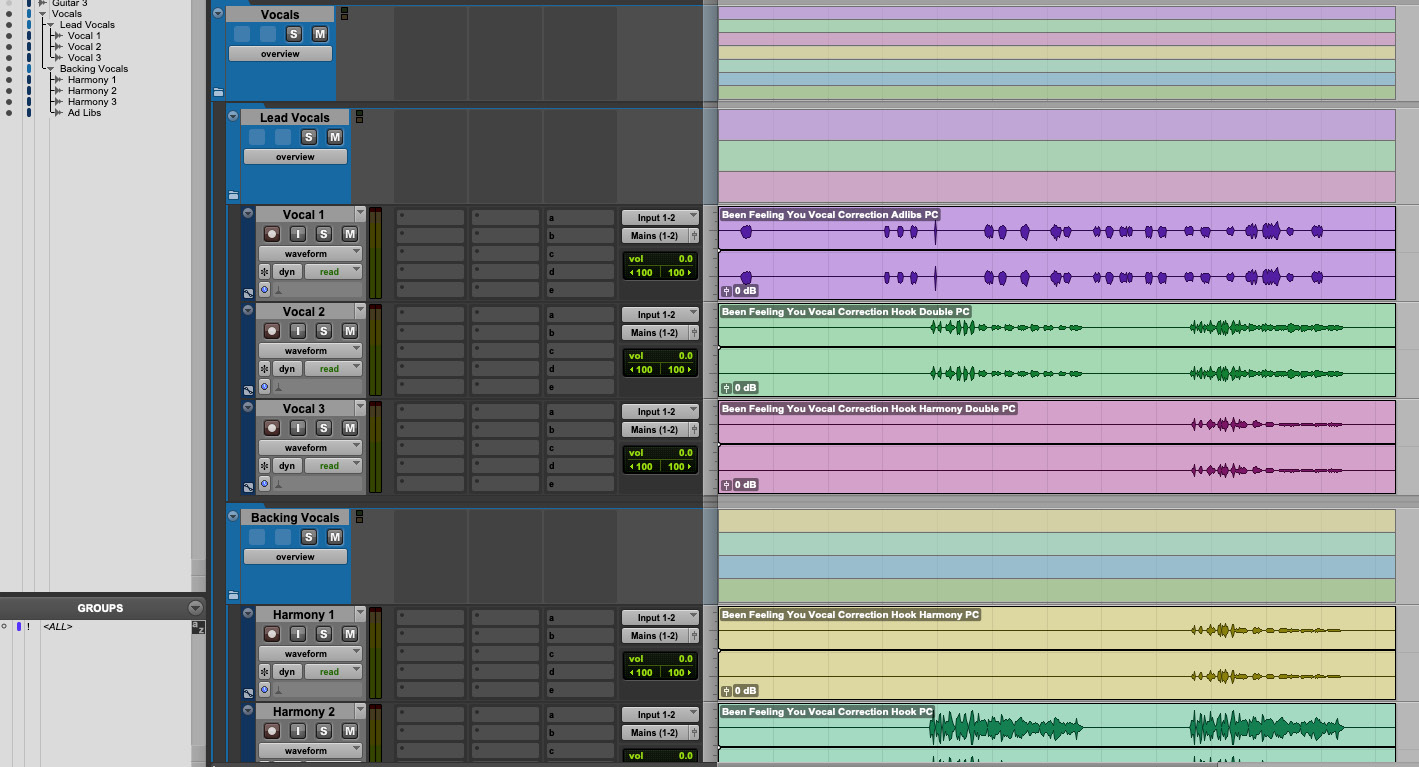Open the output window icon beside Harmony 1 Mains
Viewport: 1419px width, 767px height.
point(693,636)
